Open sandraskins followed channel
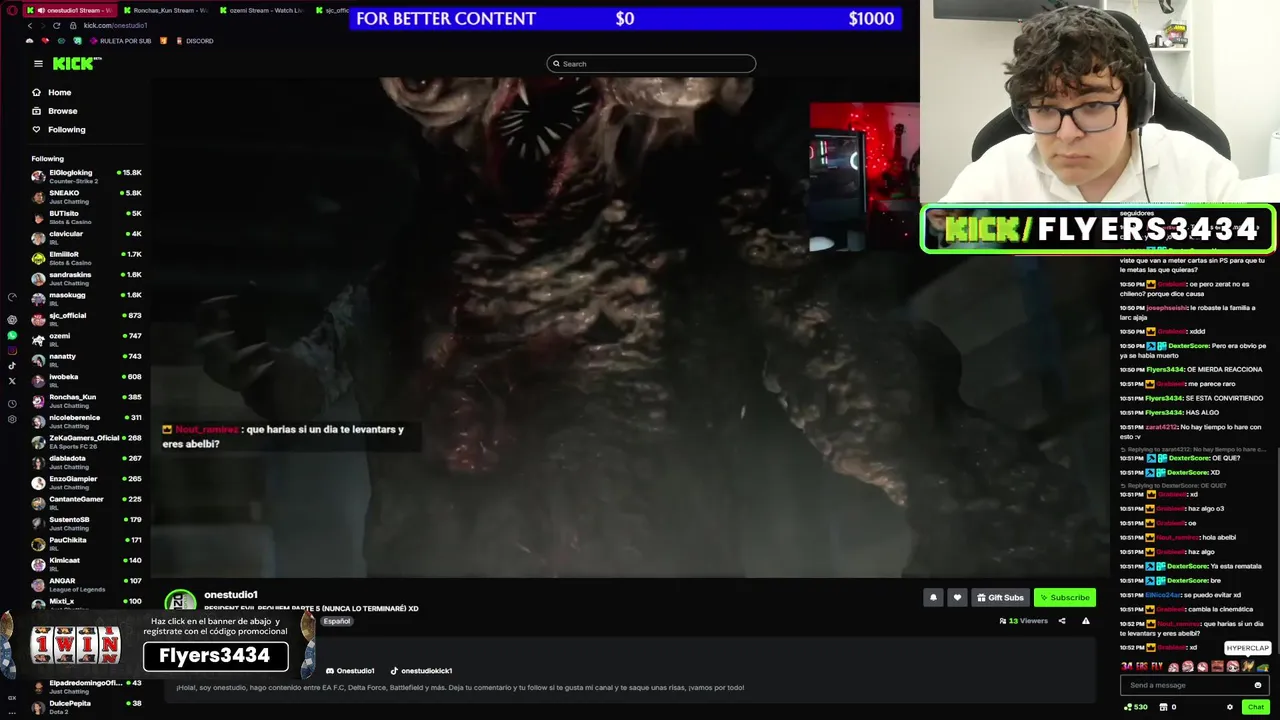The width and height of the screenshot is (1280, 720). coord(86,278)
